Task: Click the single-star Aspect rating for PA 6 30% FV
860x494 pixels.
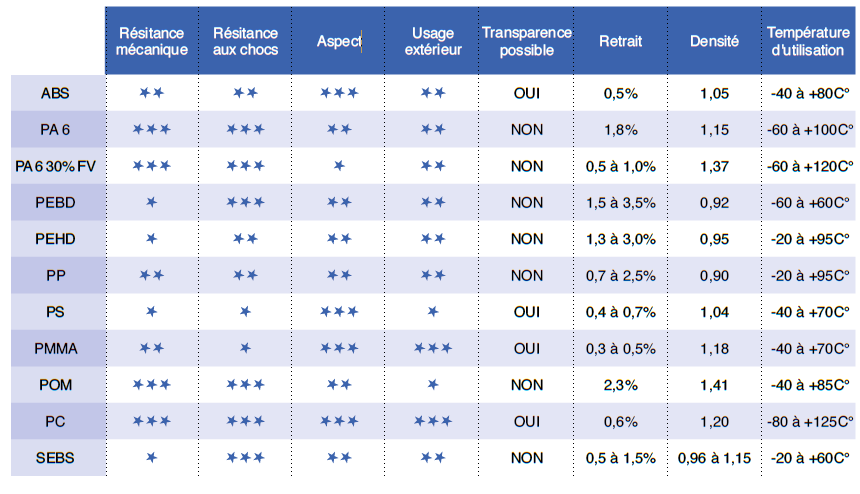Action: (x=339, y=166)
